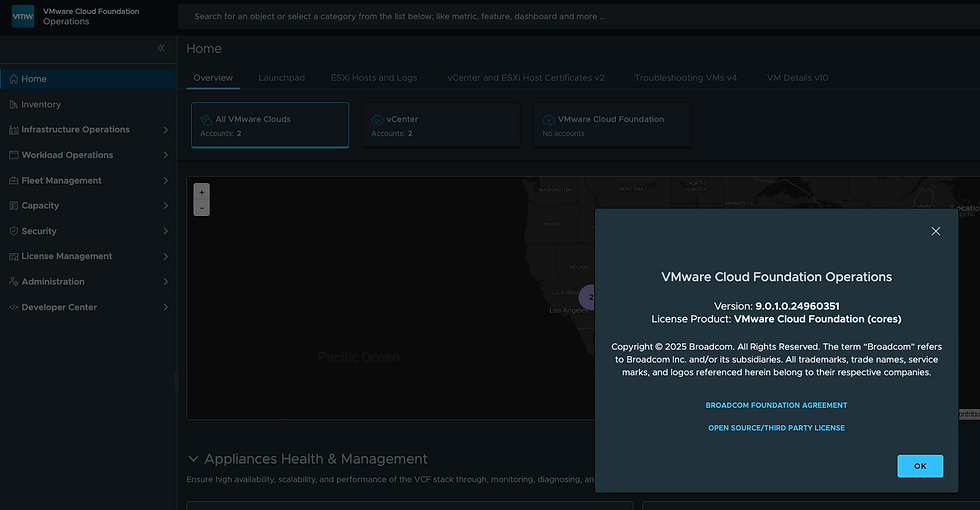Close the about dialog with X
The height and width of the screenshot is (510, 980).
[x=936, y=231]
